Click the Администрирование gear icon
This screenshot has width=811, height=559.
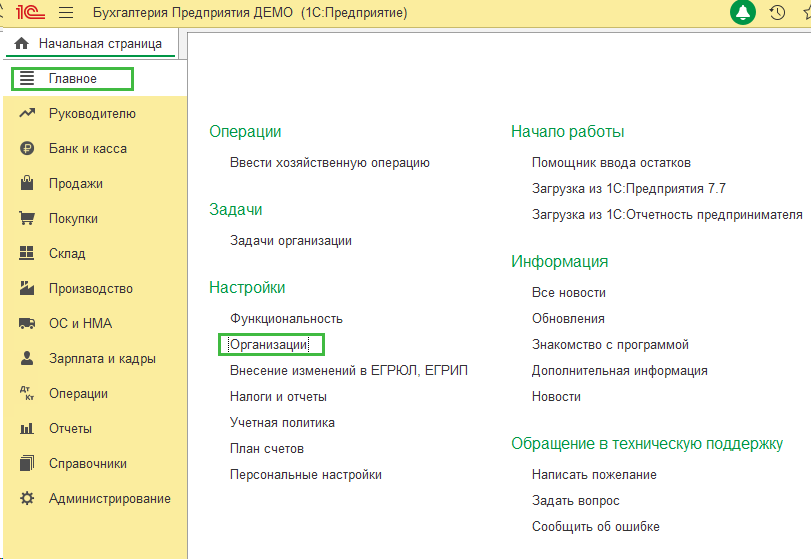coord(27,498)
